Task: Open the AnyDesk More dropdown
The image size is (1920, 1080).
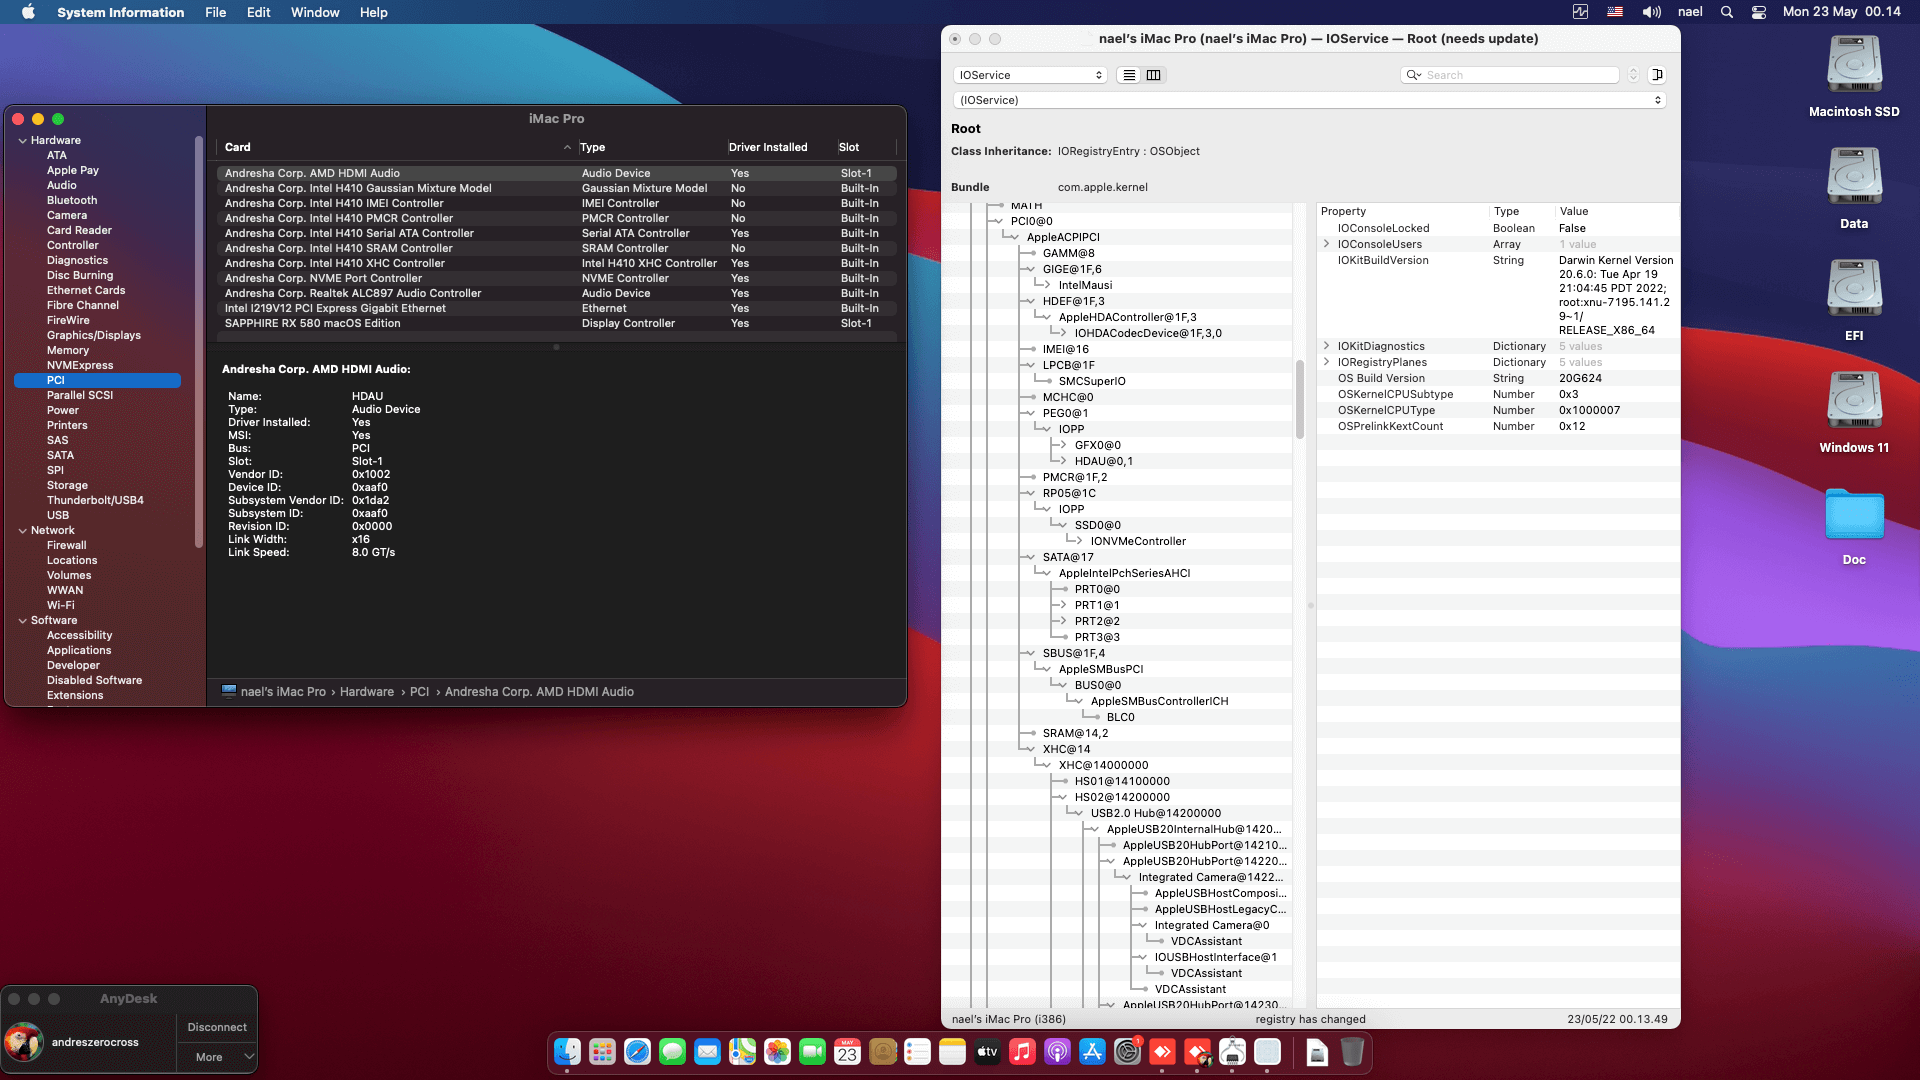Action: tap(217, 1057)
